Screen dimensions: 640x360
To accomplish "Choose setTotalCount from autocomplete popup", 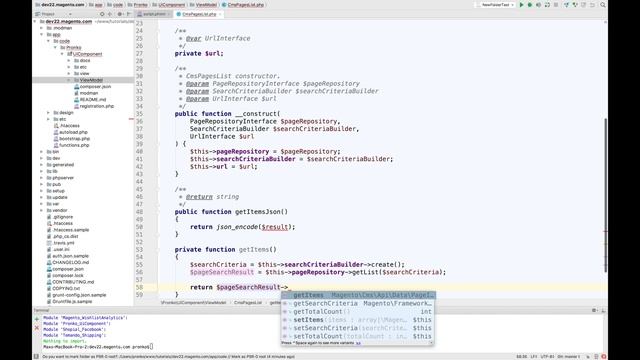I will pyautogui.click(x=358, y=336).
